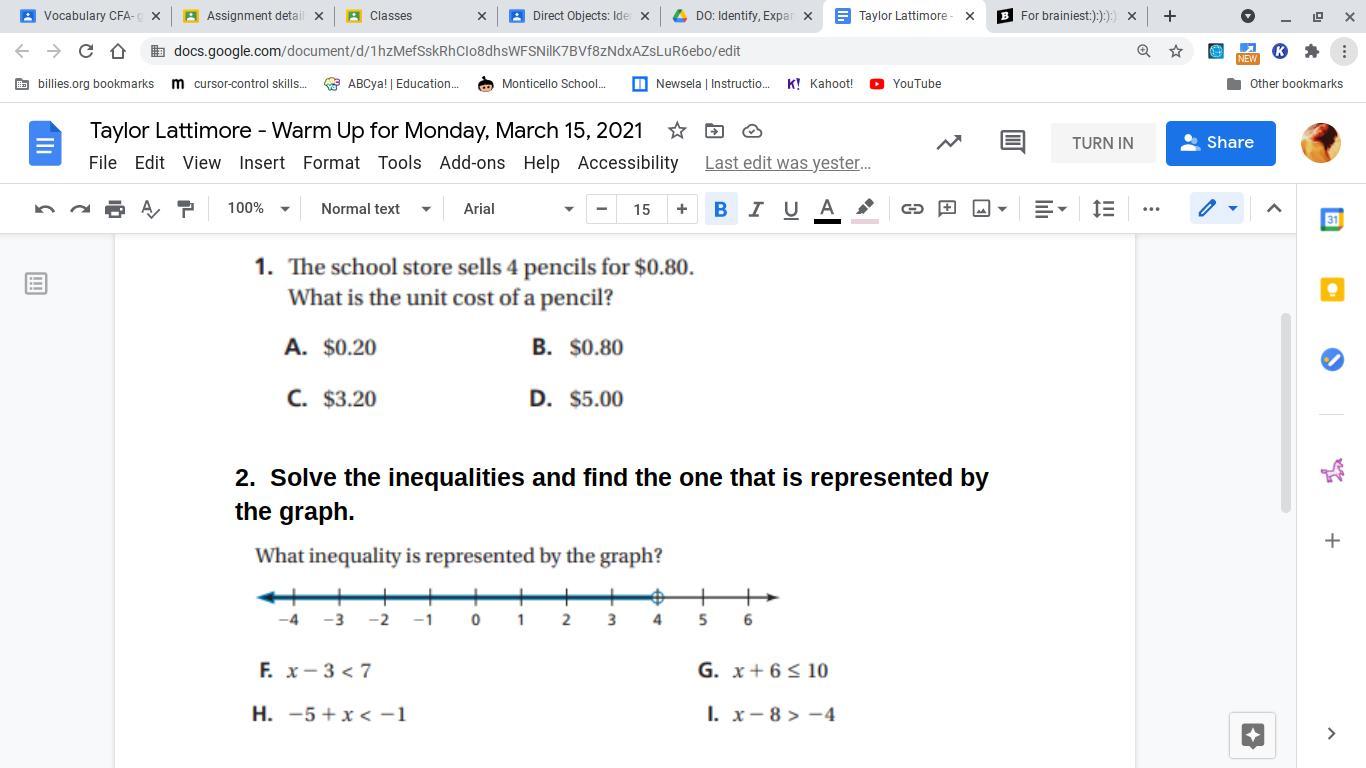The height and width of the screenshot is (768, 1366).
Task: Get add-ons with the plus icon
Action: 1332,541
